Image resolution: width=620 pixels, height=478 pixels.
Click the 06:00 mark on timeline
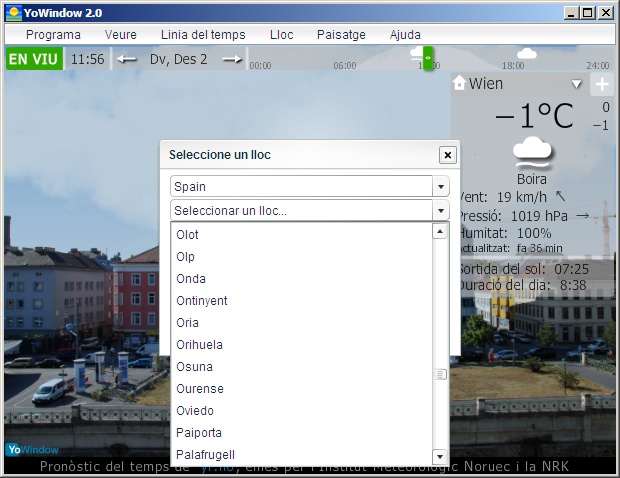(344, 66)
